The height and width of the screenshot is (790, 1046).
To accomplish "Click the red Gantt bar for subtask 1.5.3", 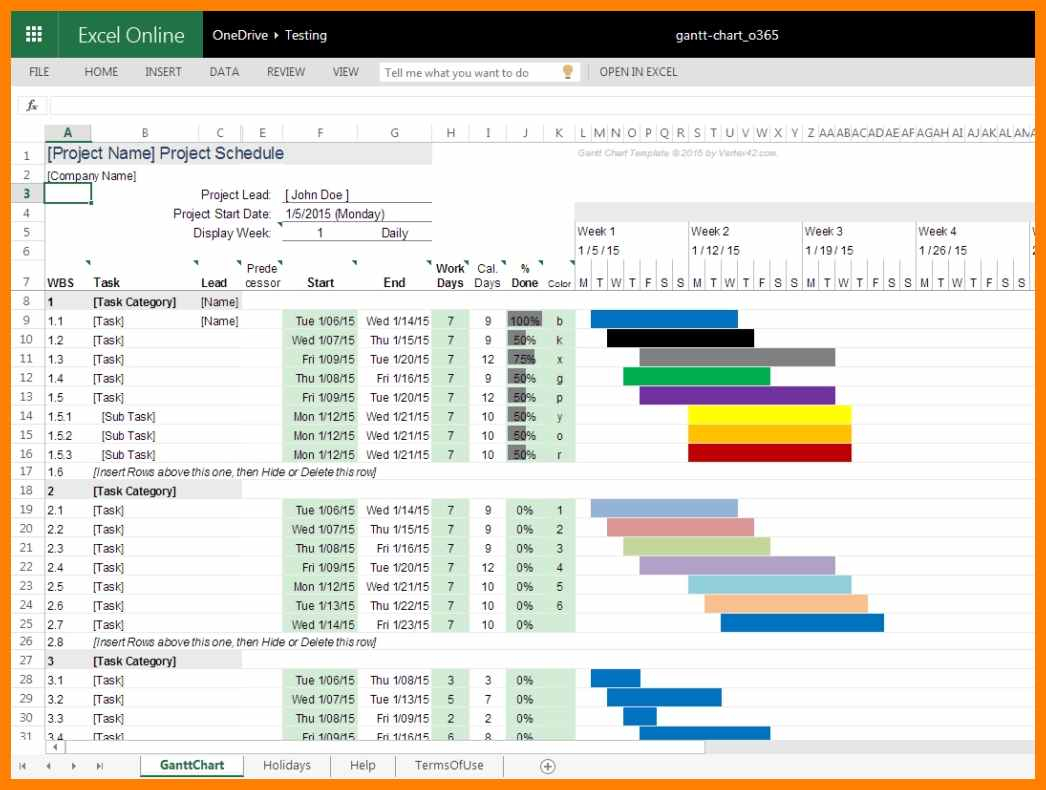I will point(769,453).
